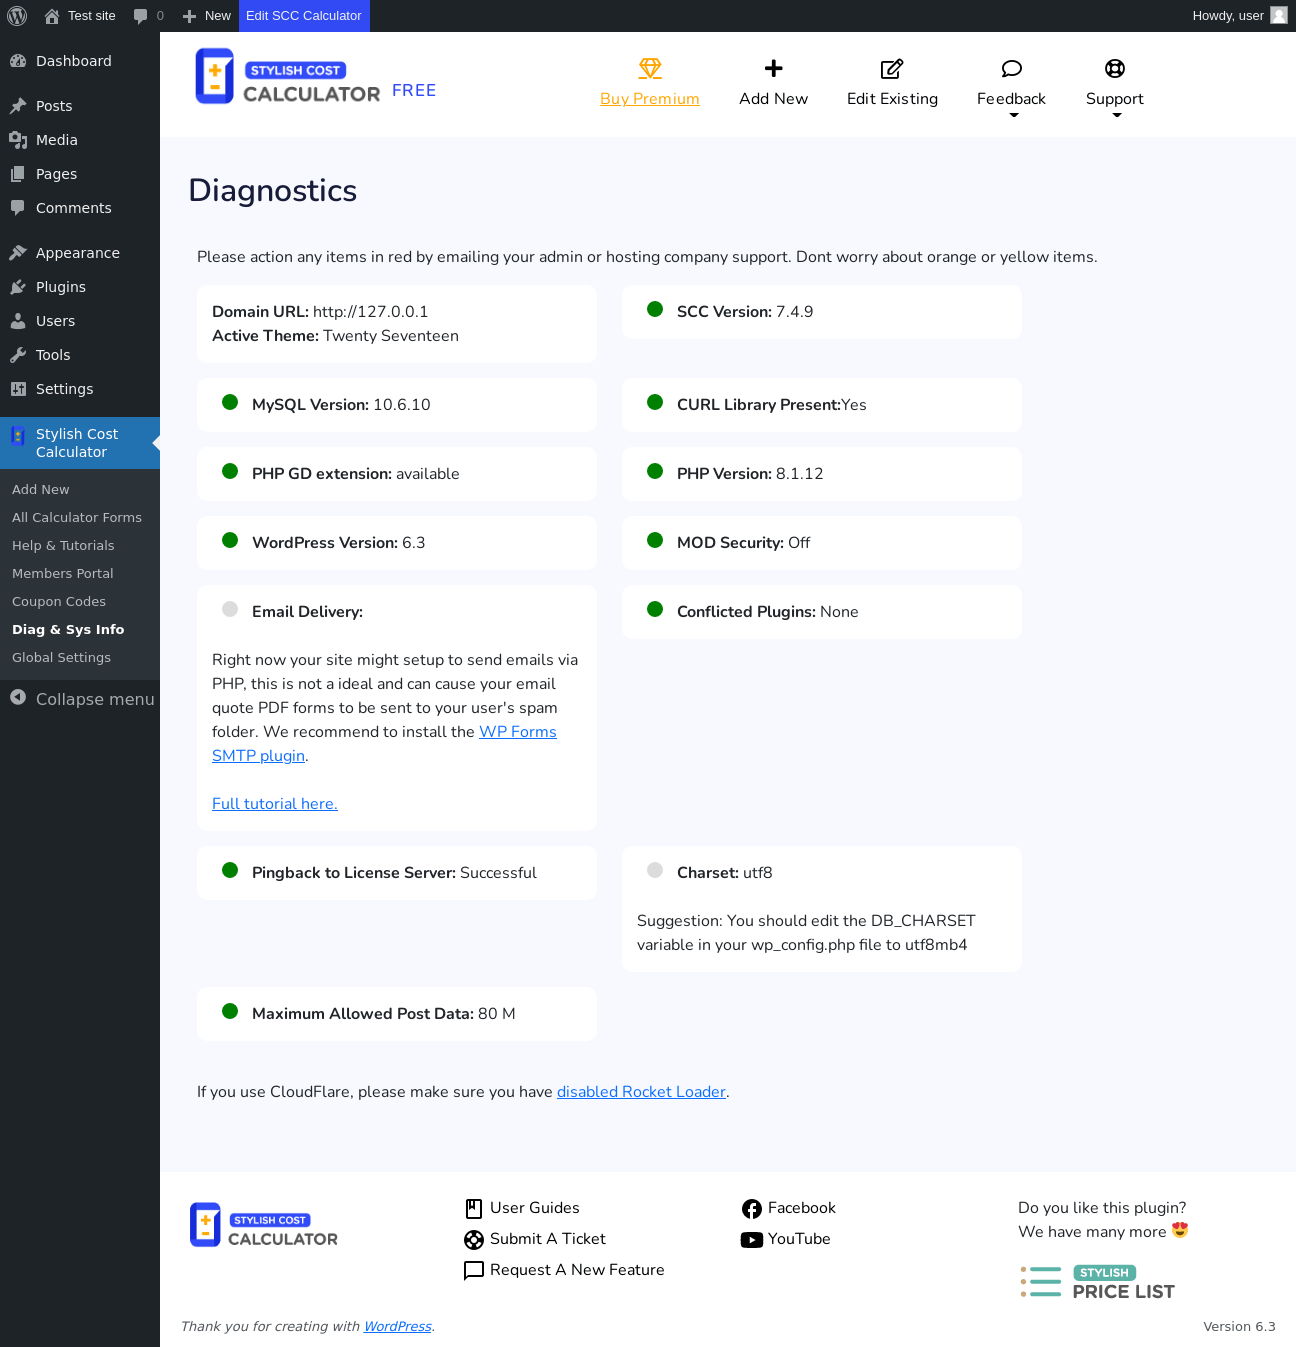Click the text 'PHP Version: 8.1.12'
The image size is (1296, 1347).
point(750,474)
